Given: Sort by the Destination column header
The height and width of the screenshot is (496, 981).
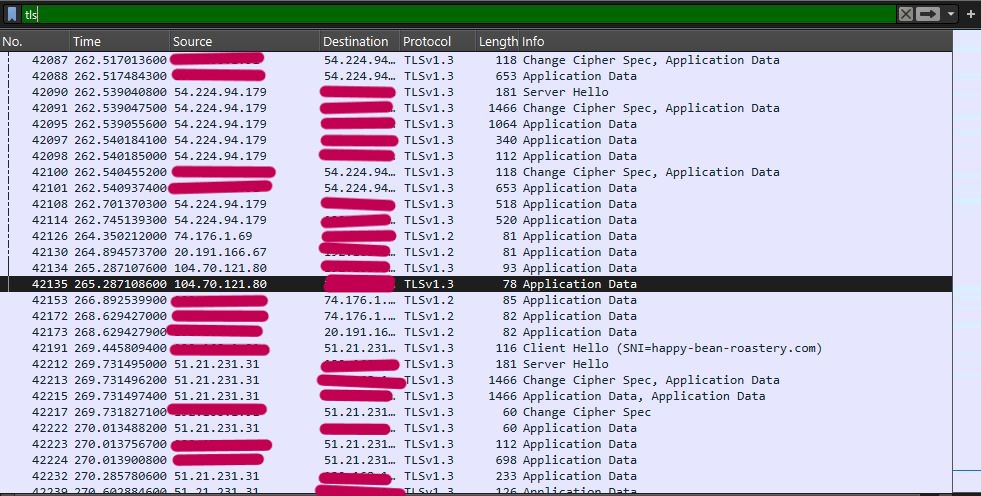Looking at the screenshot, I should coord(359,41).
